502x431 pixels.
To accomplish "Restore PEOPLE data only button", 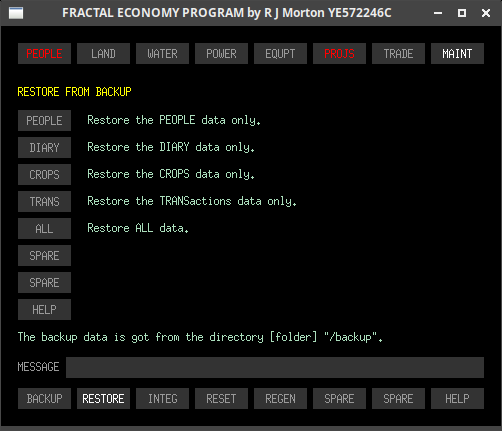I will click(x=44, y=120).
